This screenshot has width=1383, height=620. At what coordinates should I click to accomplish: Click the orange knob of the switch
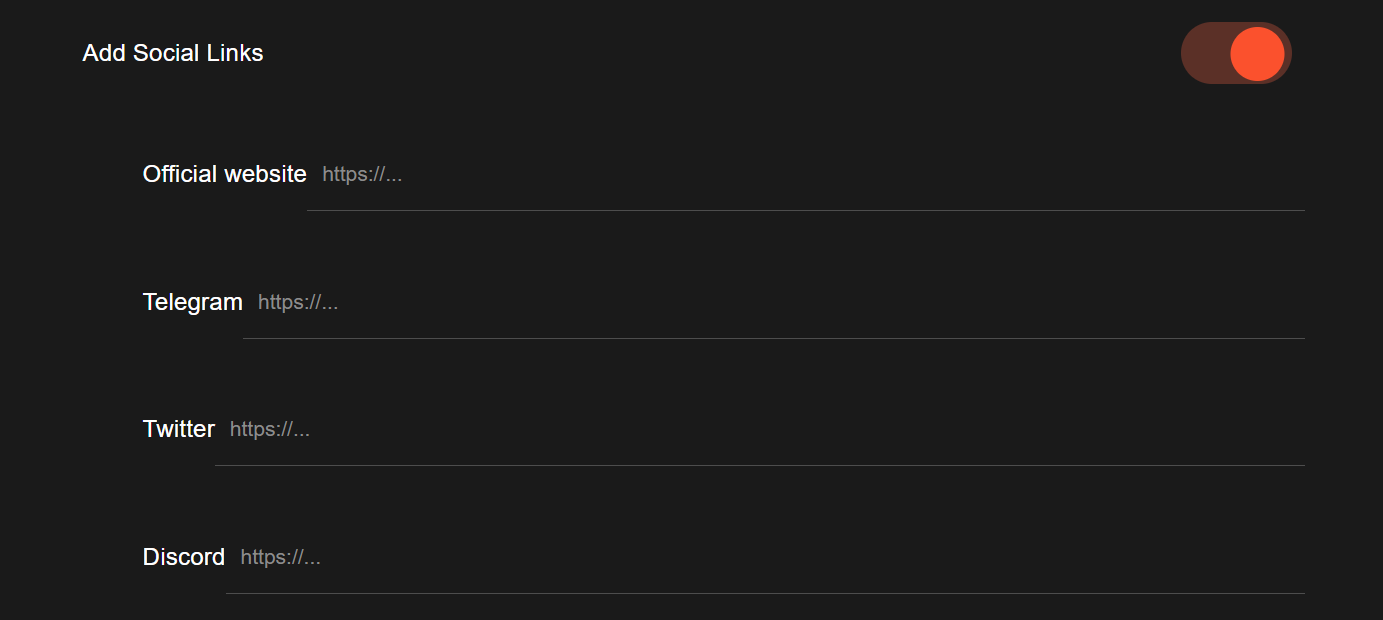coord(1257,54)
